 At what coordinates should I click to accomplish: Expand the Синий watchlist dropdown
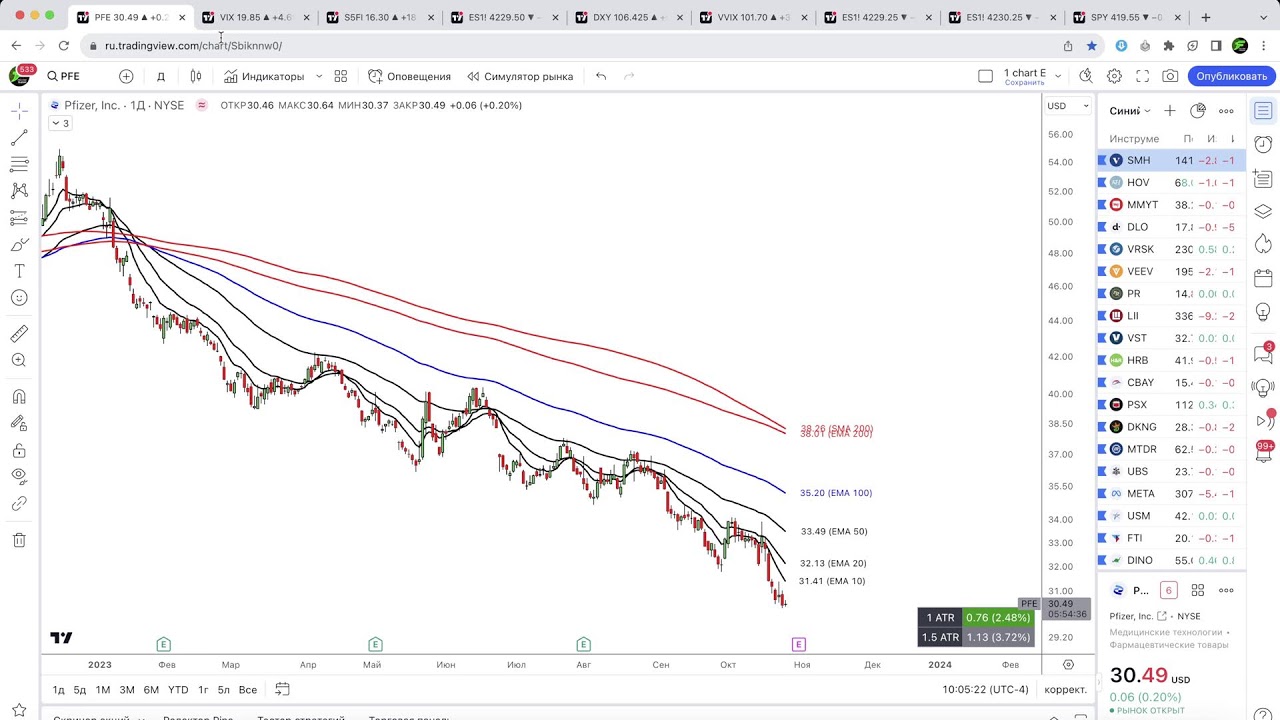(x=1130, y=111)
